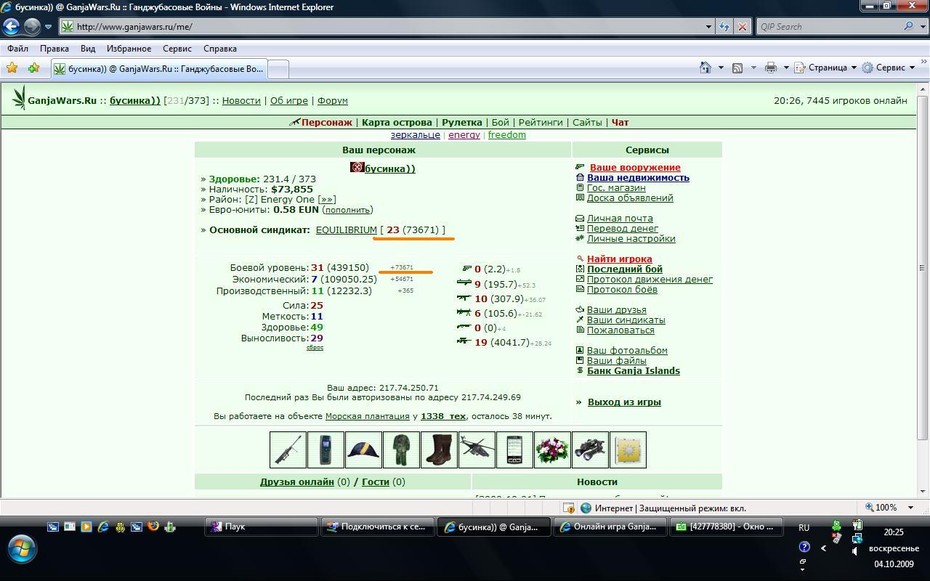Expand the Feeds button dropdown arrow
This screenshot has height=581, width=930.
753,68
